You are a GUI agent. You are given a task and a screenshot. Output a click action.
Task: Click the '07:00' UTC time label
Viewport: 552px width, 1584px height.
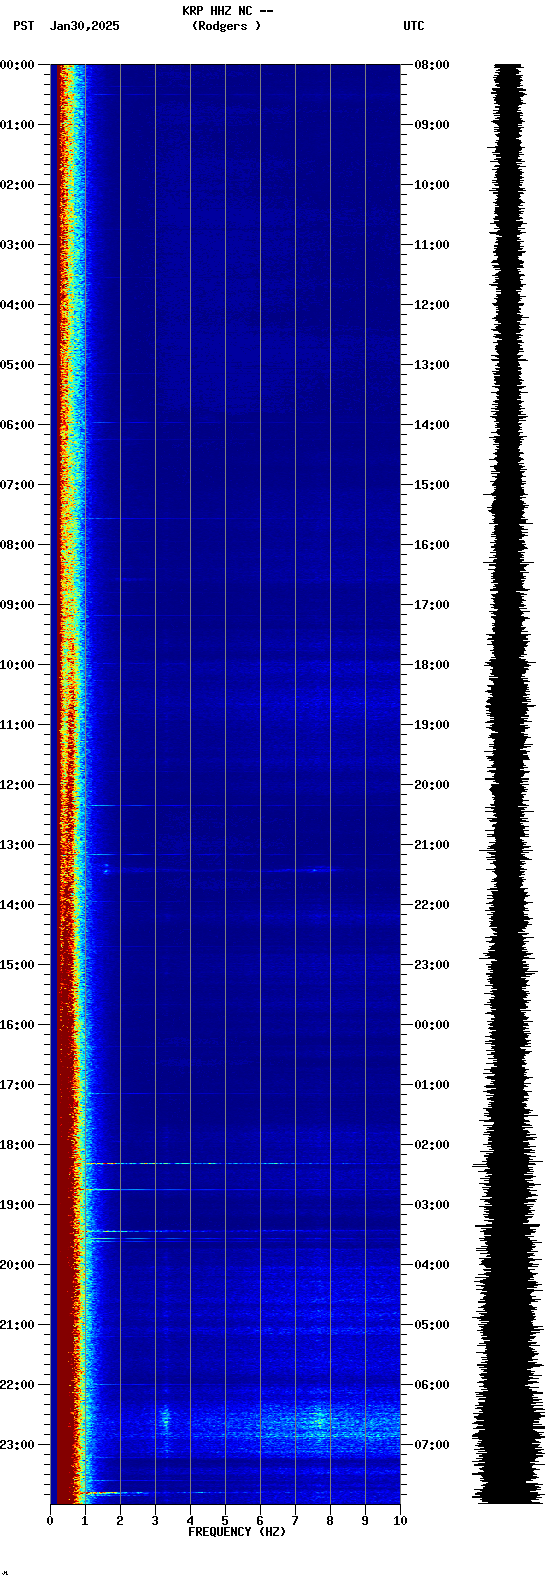432,1445
